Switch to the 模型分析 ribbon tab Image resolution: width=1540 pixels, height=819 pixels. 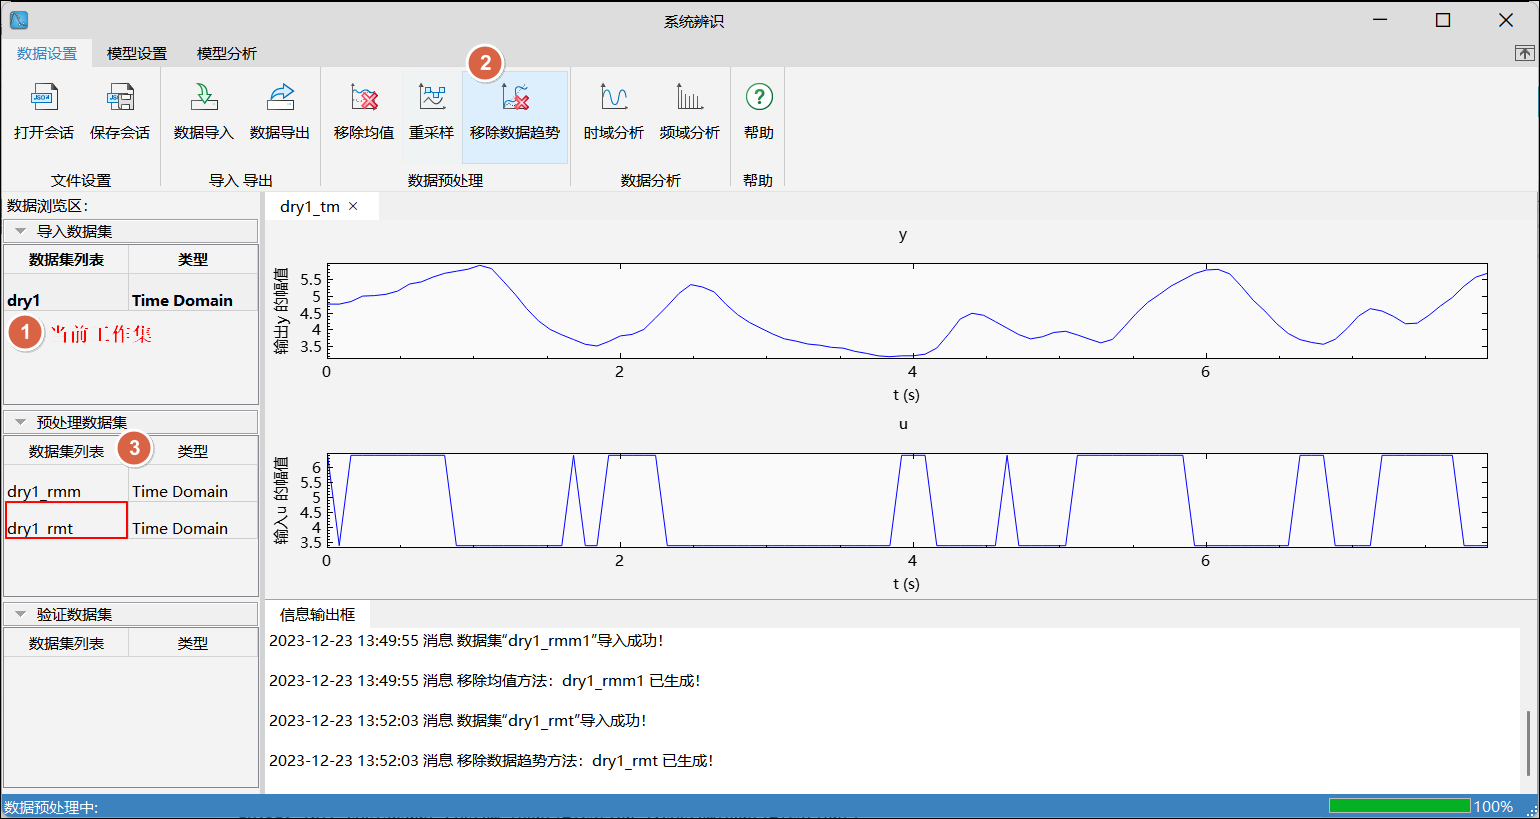click(227, 54)
